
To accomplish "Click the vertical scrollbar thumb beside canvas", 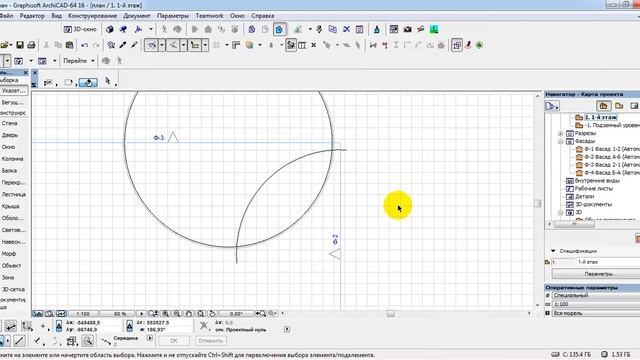I will [538, 203].
